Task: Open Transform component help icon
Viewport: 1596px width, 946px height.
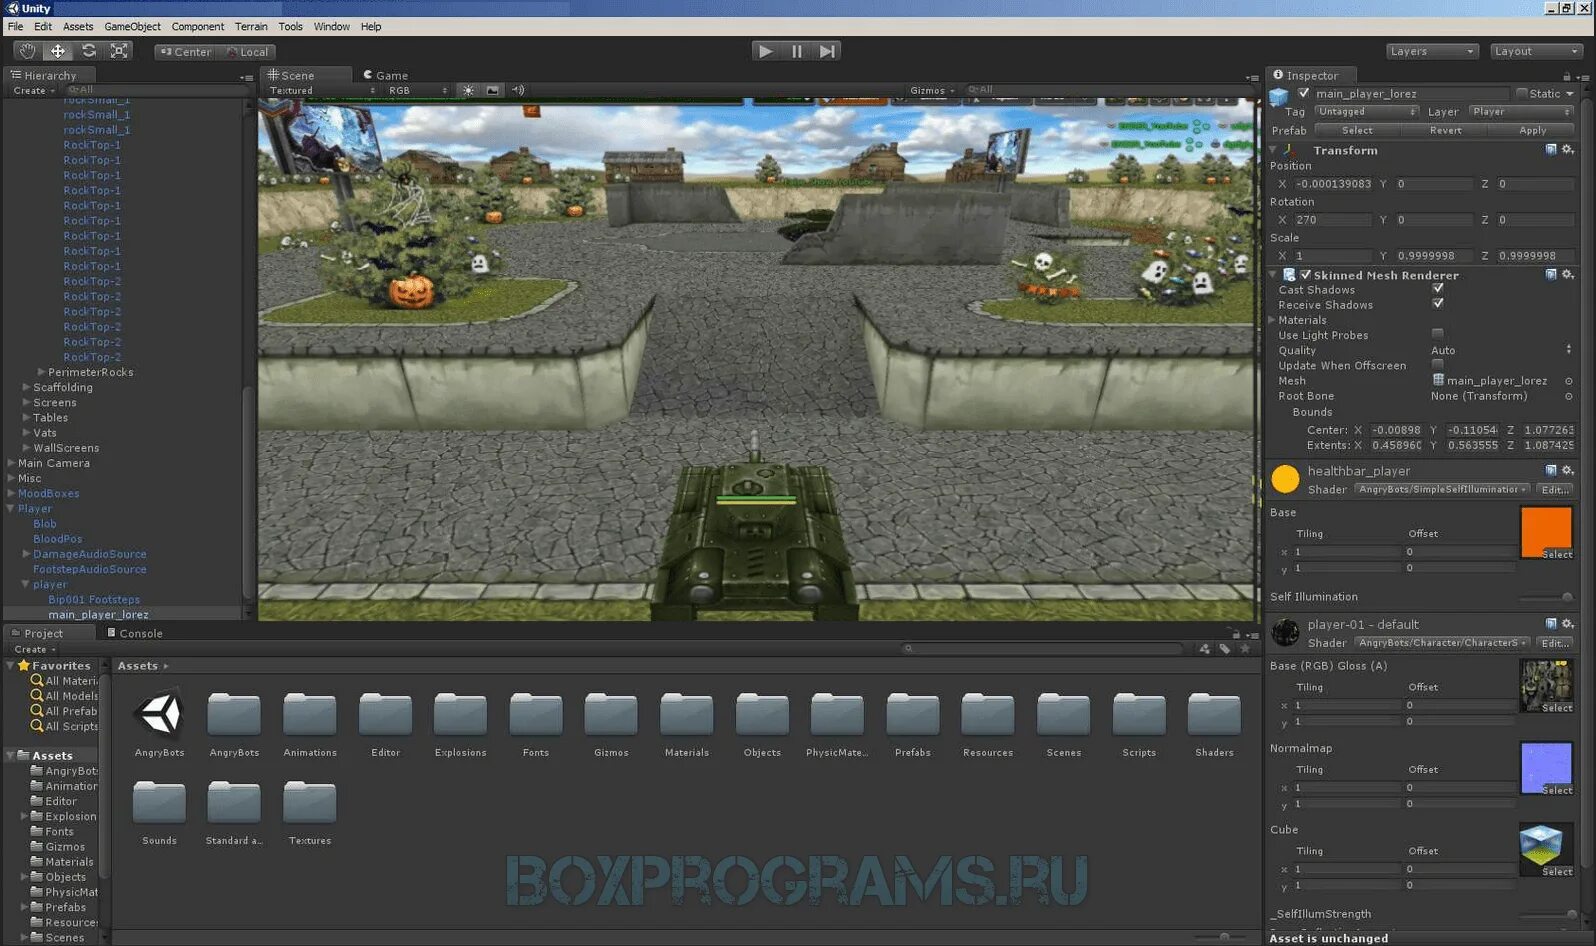Action: pos(1551,149)
